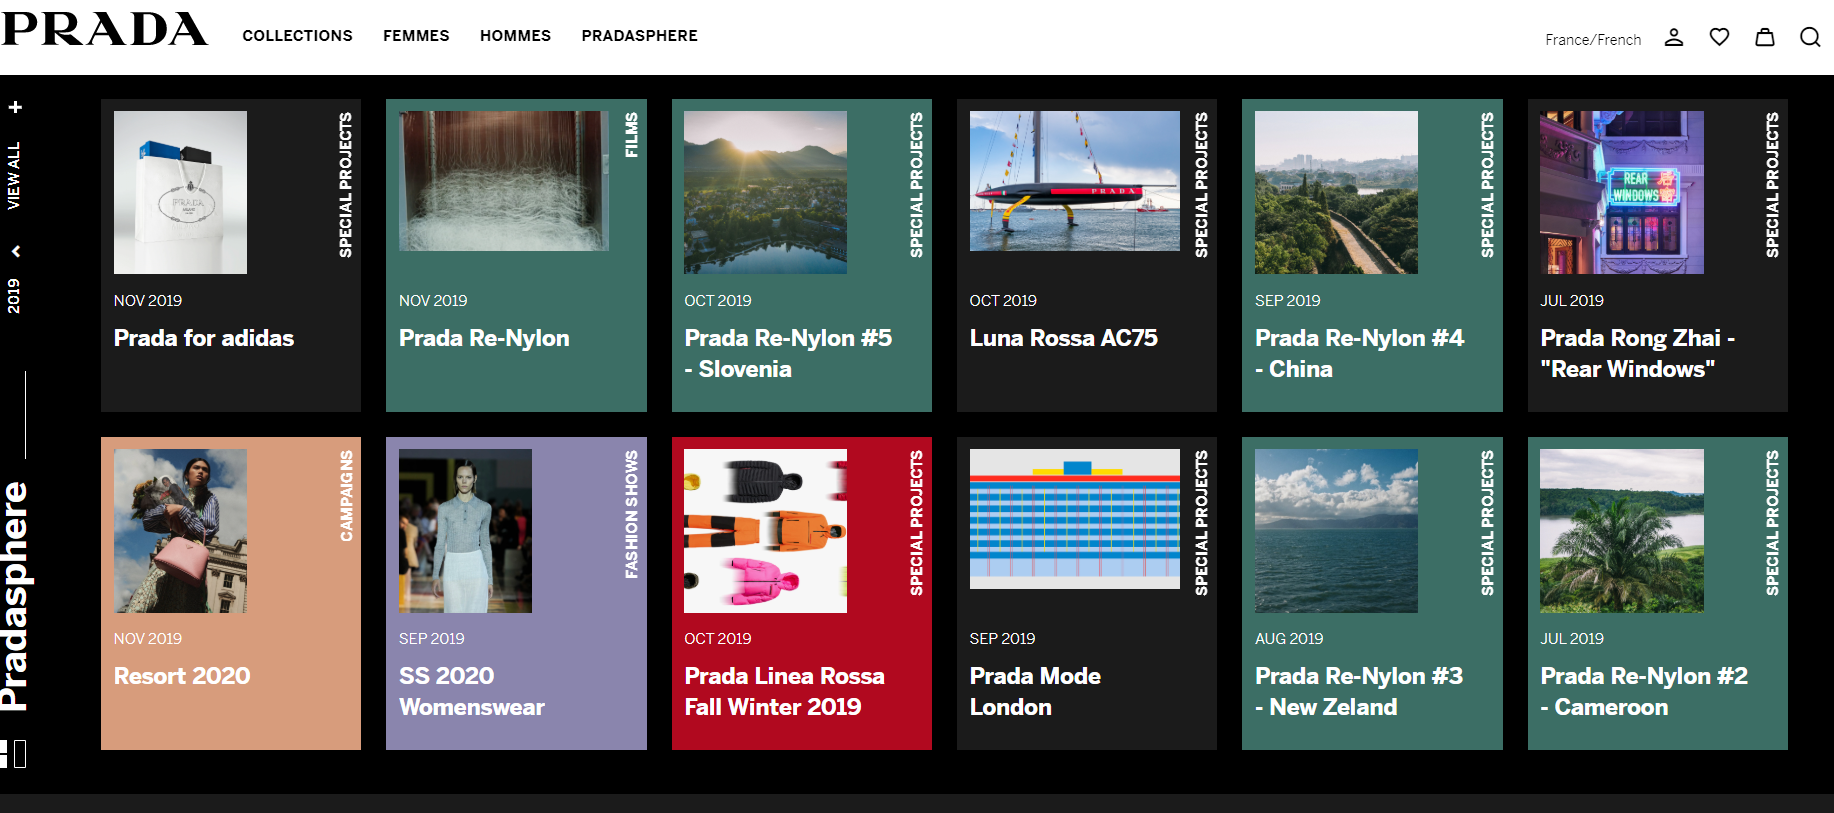Viewport: 1834px width, 813px height.
Task: Open the user account icon
Action: tap(1673, 37)
